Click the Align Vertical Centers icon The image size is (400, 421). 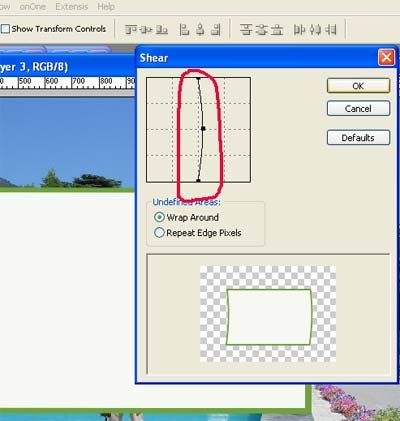[146, 30]
